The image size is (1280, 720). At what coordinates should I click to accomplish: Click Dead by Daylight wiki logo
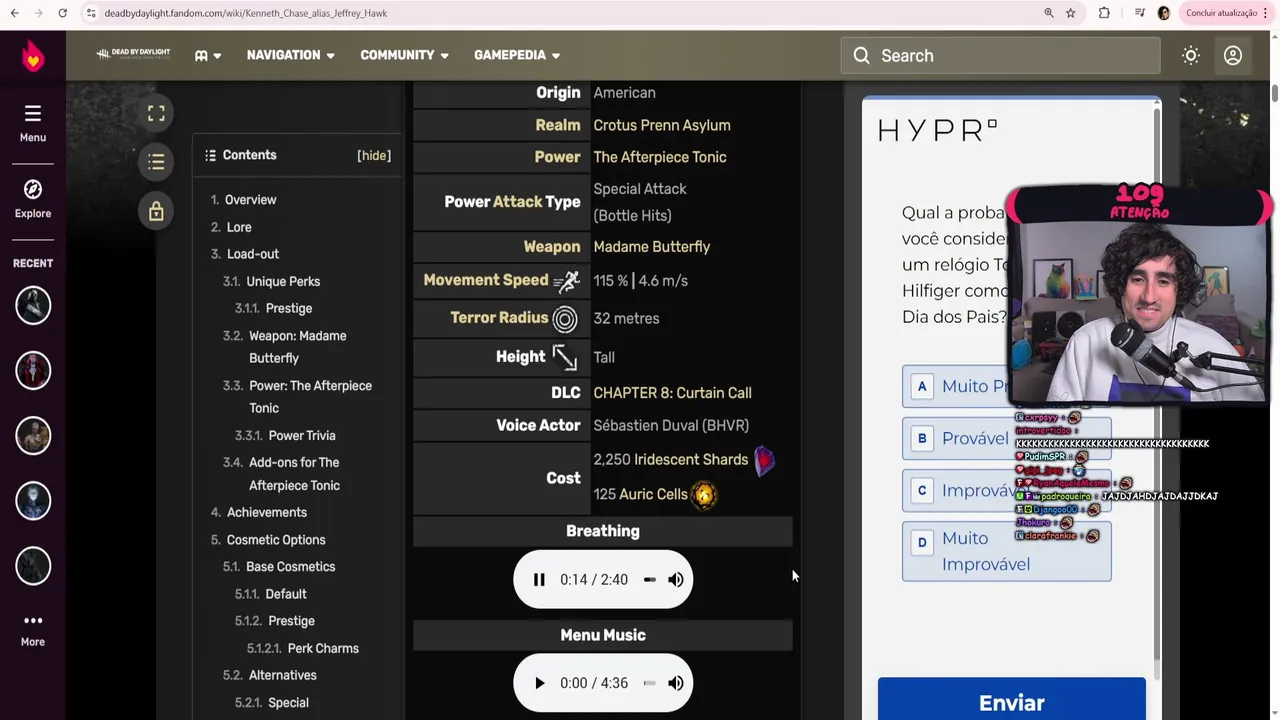(133, 55)
